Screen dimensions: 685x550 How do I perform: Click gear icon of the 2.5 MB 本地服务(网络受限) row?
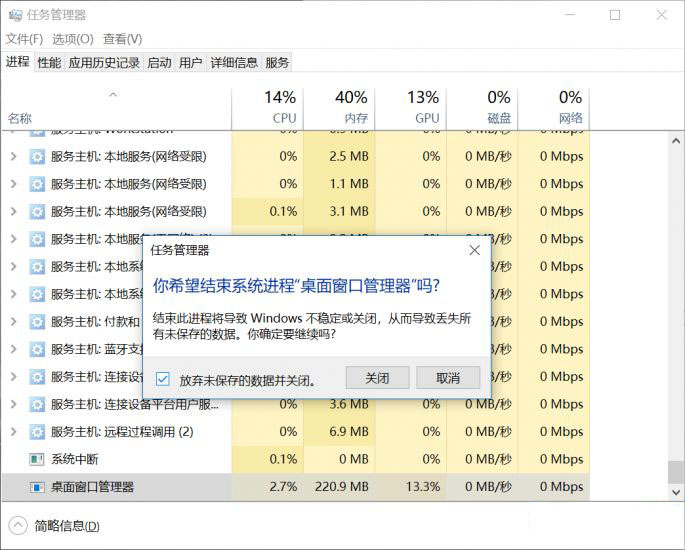coord(37,156)
